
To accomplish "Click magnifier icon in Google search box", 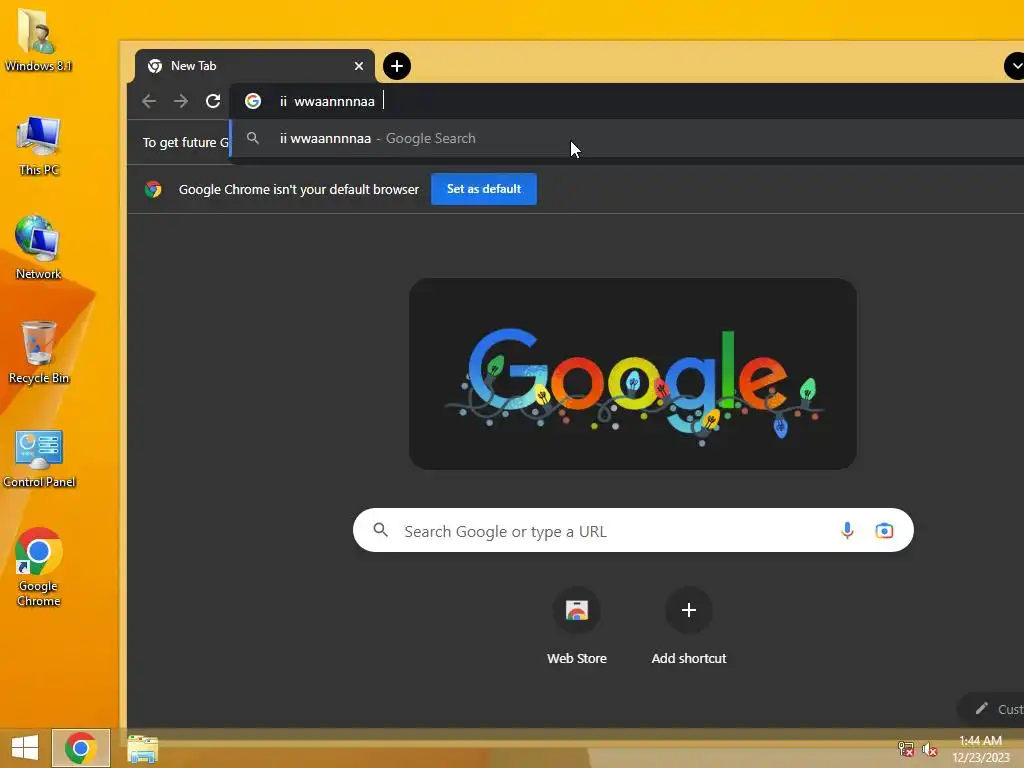I will 381,530.
